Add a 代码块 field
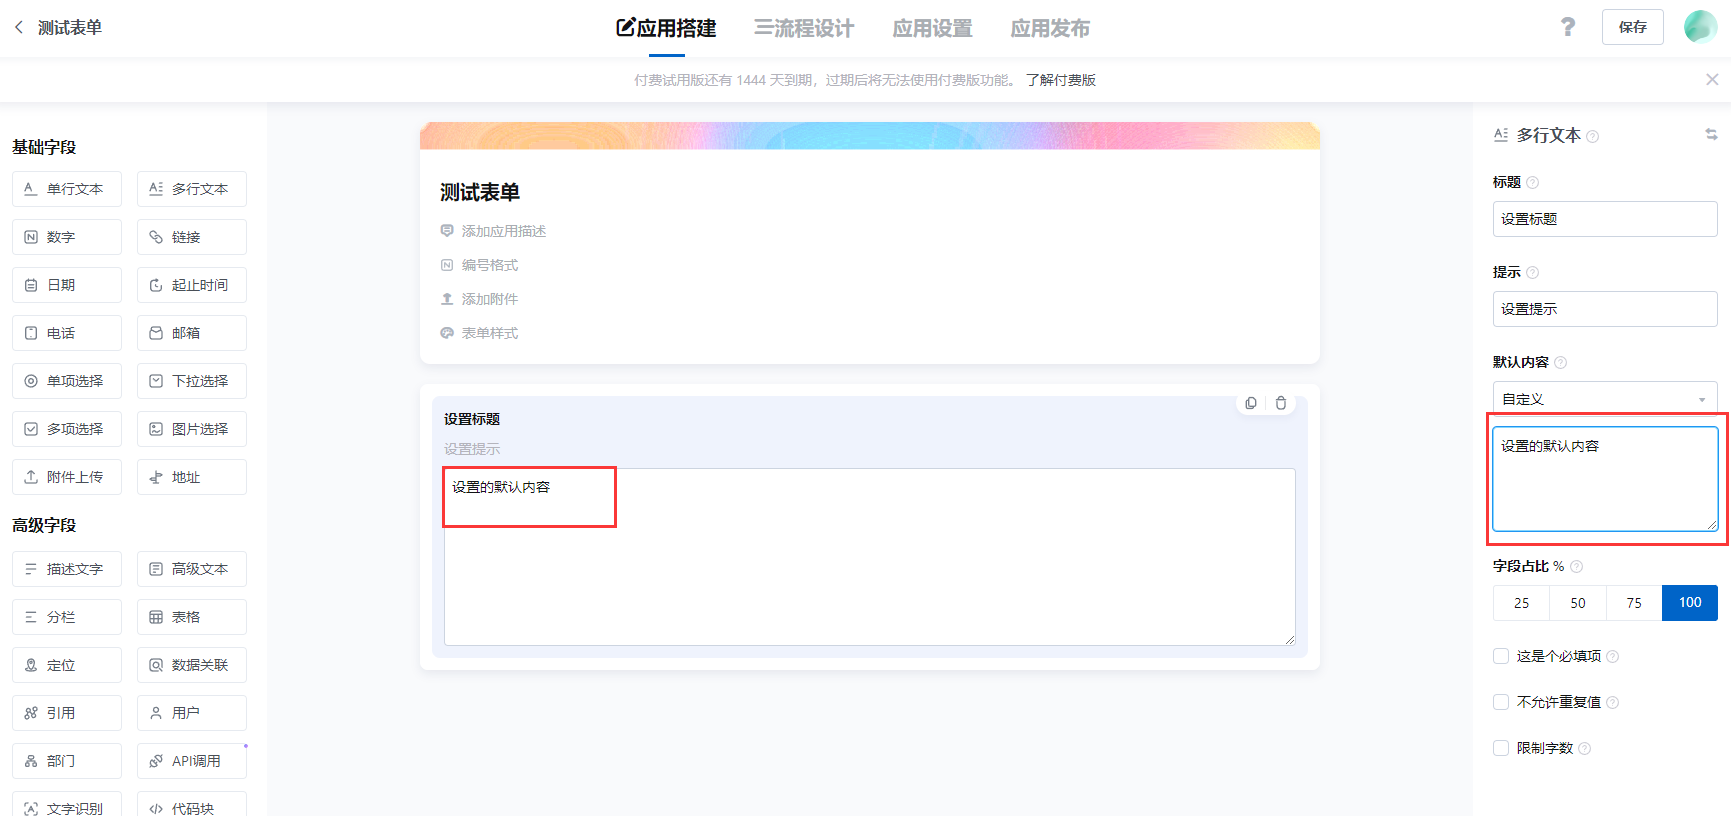The width and height of the screenshot is (1731, 816). click(192, 804)
